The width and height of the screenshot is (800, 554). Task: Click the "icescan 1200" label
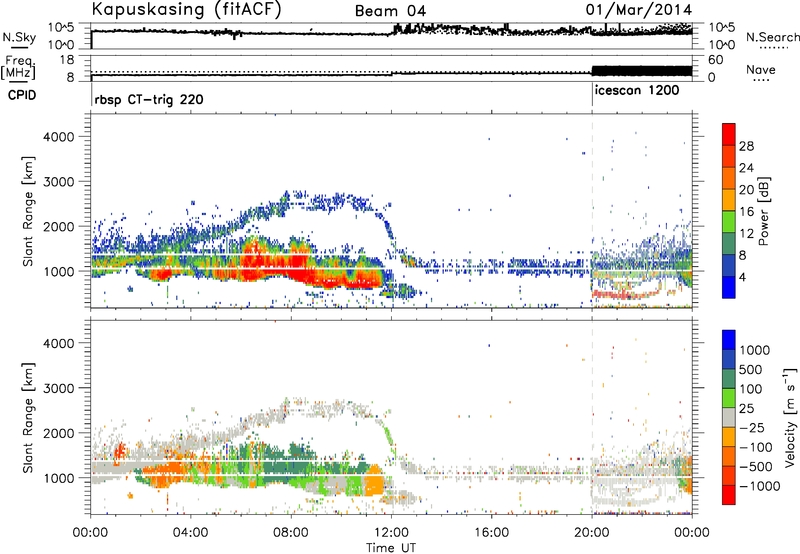(x=637, y=91)
